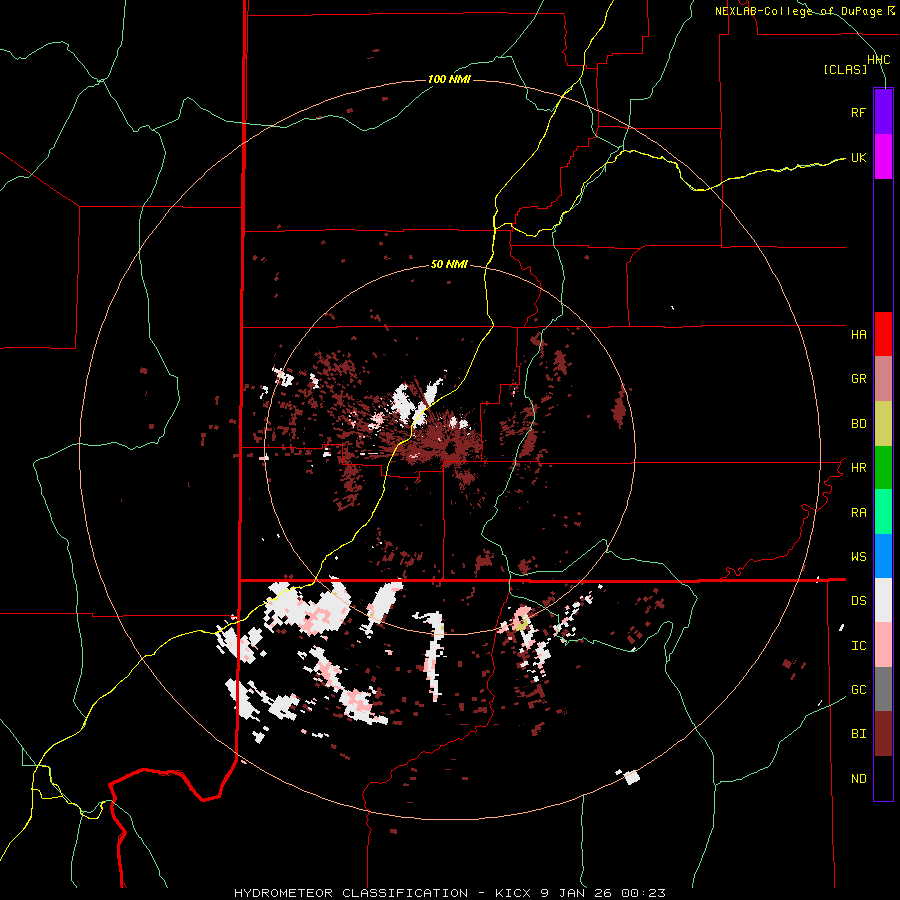
Task: Select the GR graupel color swatch
Action: (x=883, y=379)
